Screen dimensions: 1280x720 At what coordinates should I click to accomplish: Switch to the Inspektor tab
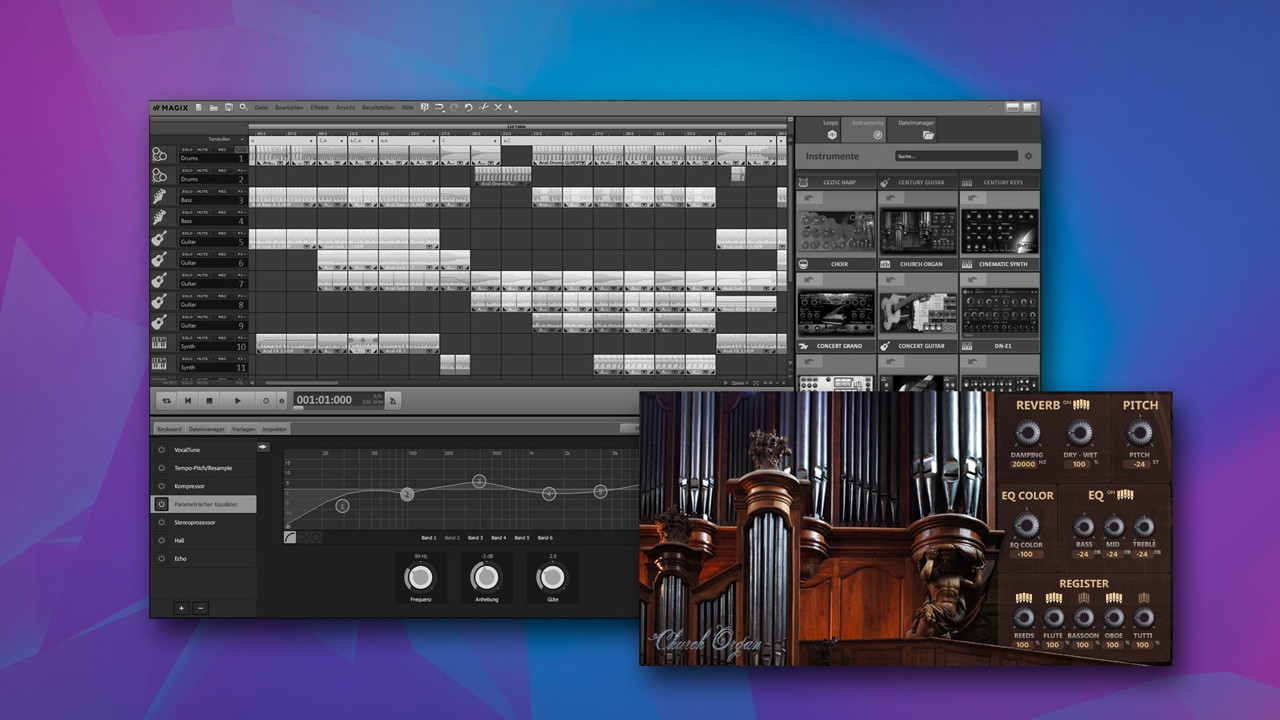pyautogui.click(x=275, y=429)
